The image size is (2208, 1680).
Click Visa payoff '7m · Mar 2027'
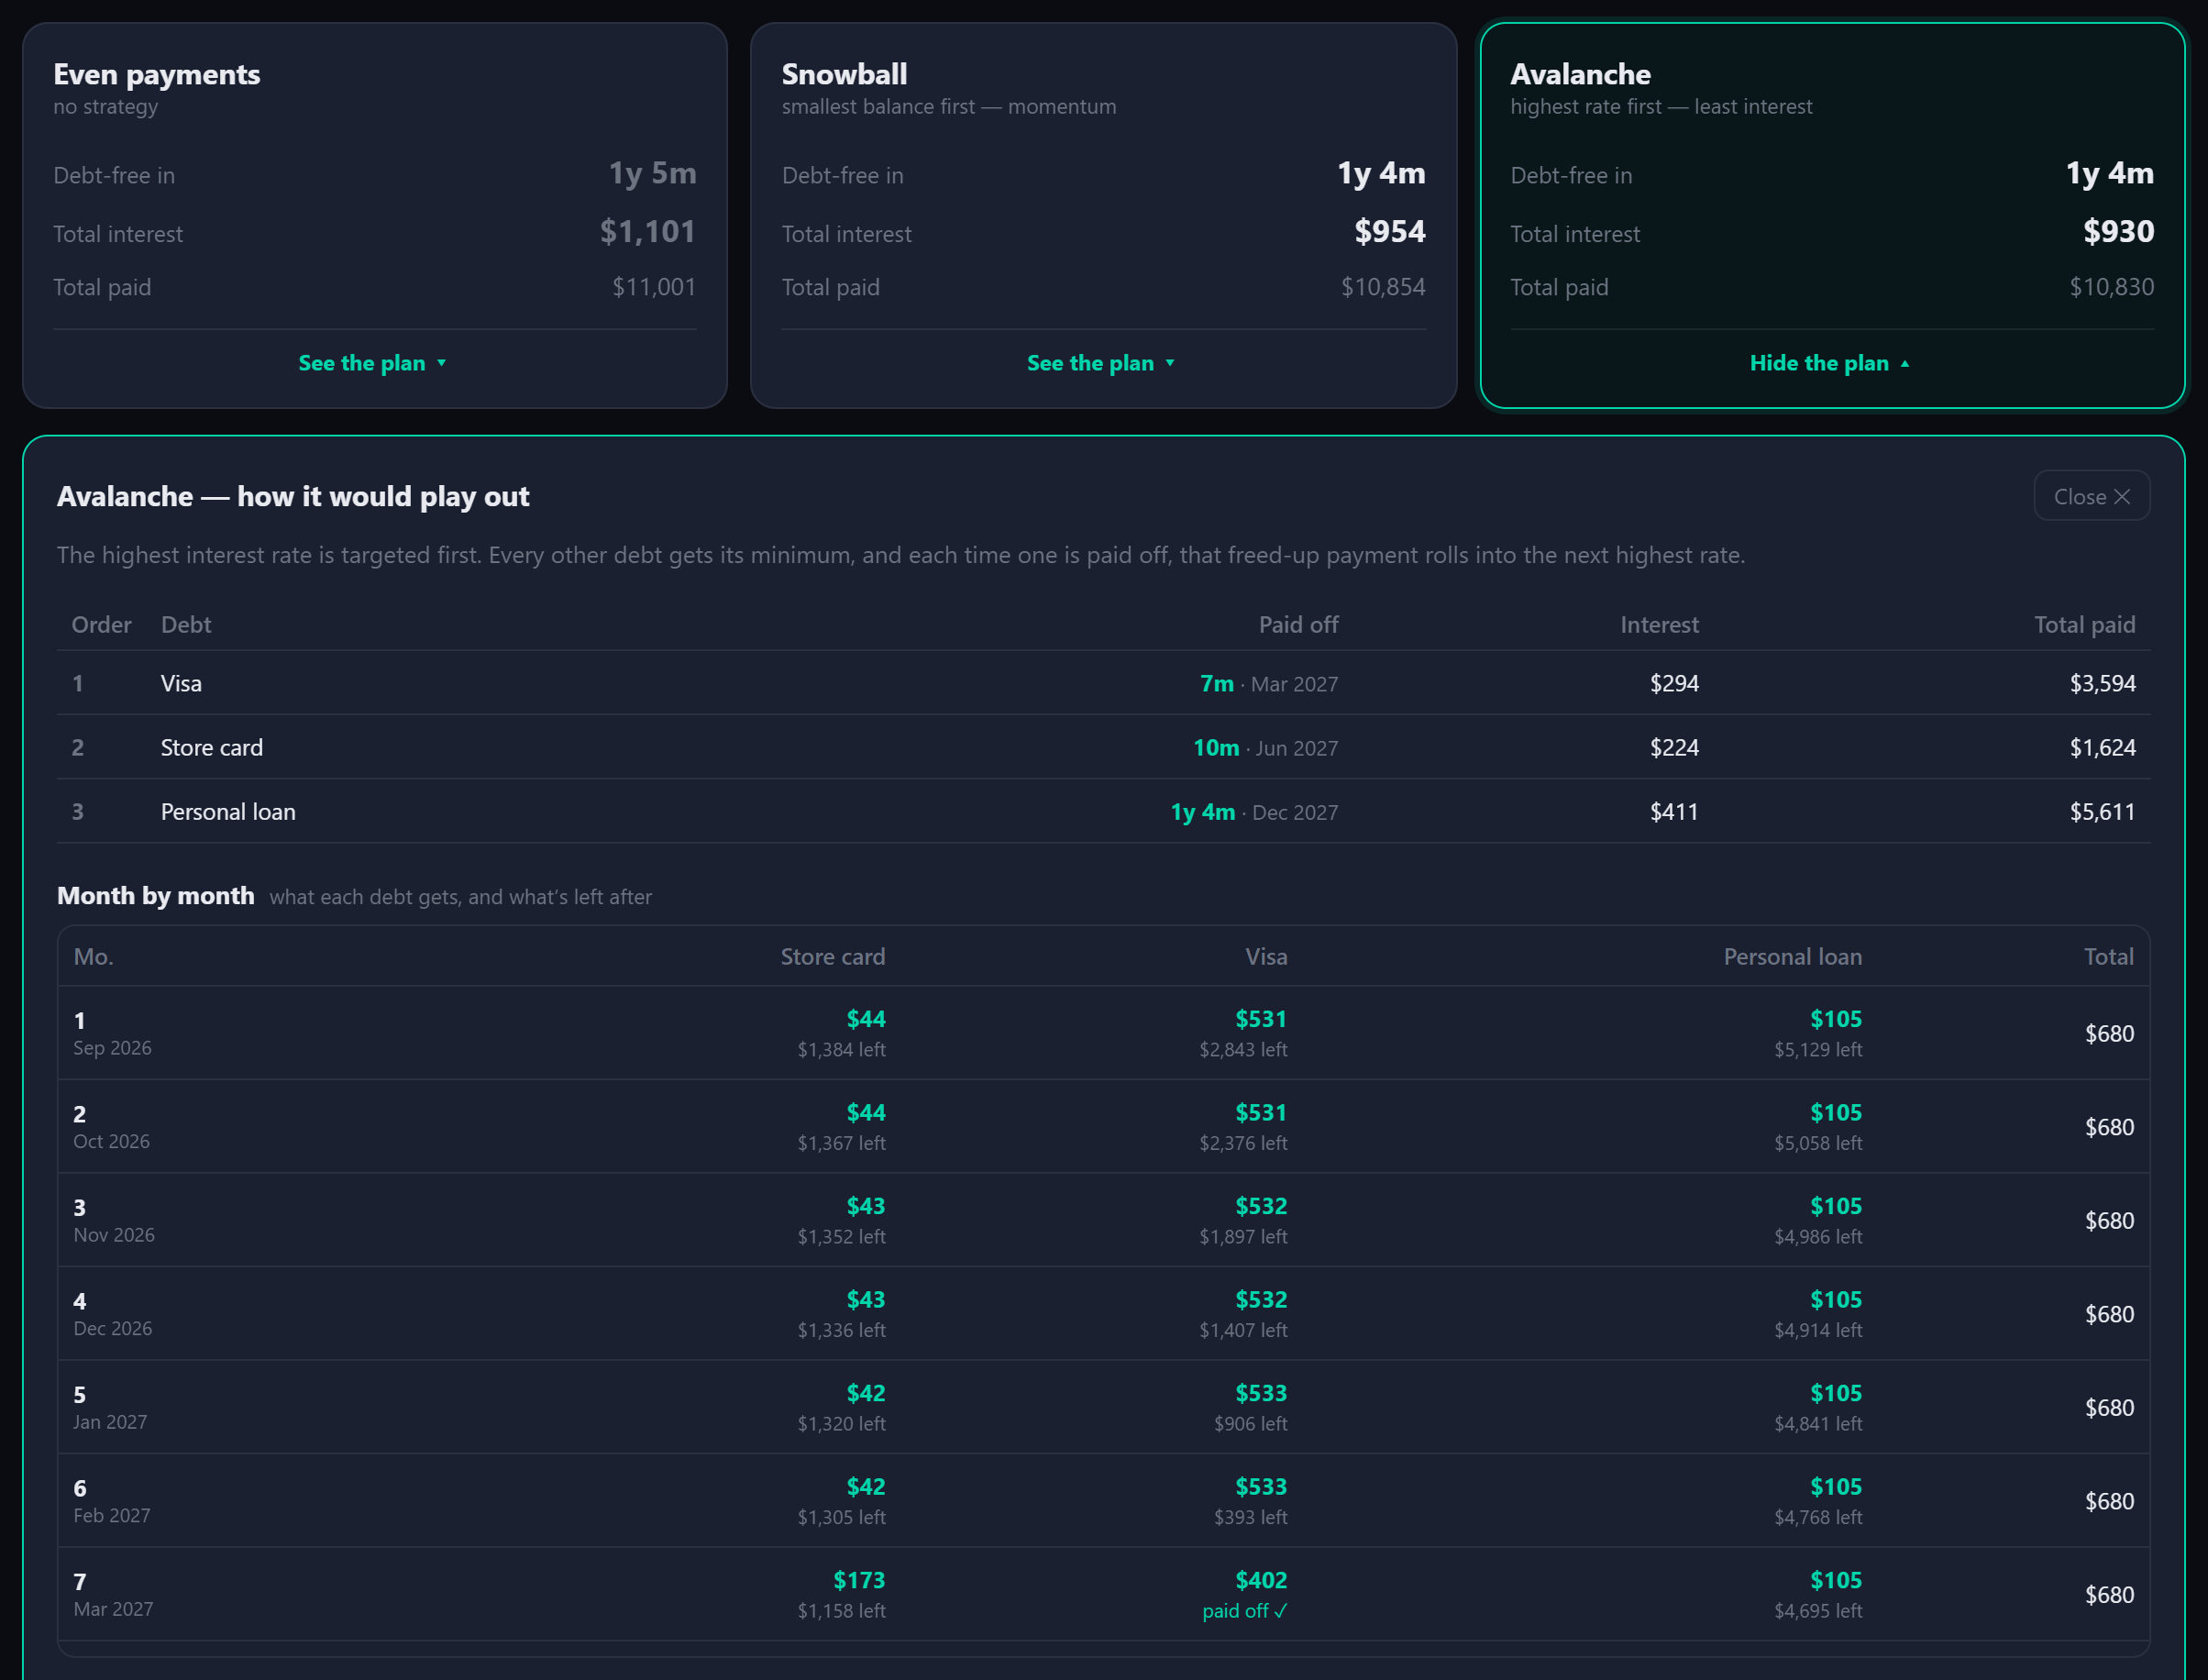(1268, 684)
